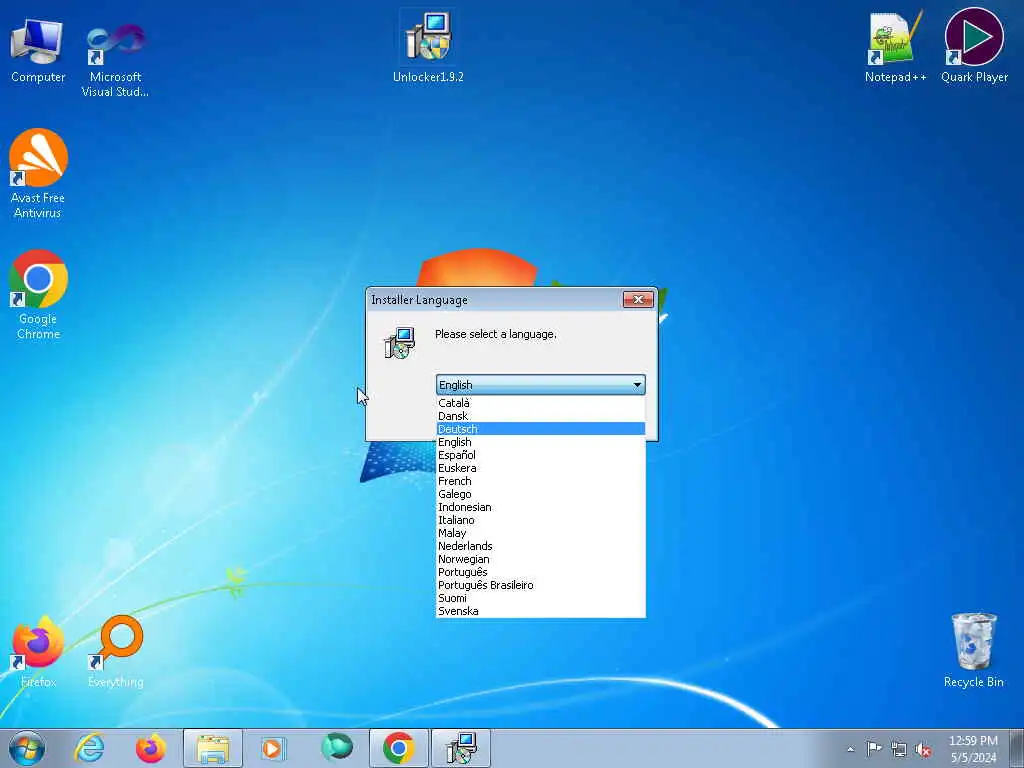Select Svenska language option

(x=541, y=611)
